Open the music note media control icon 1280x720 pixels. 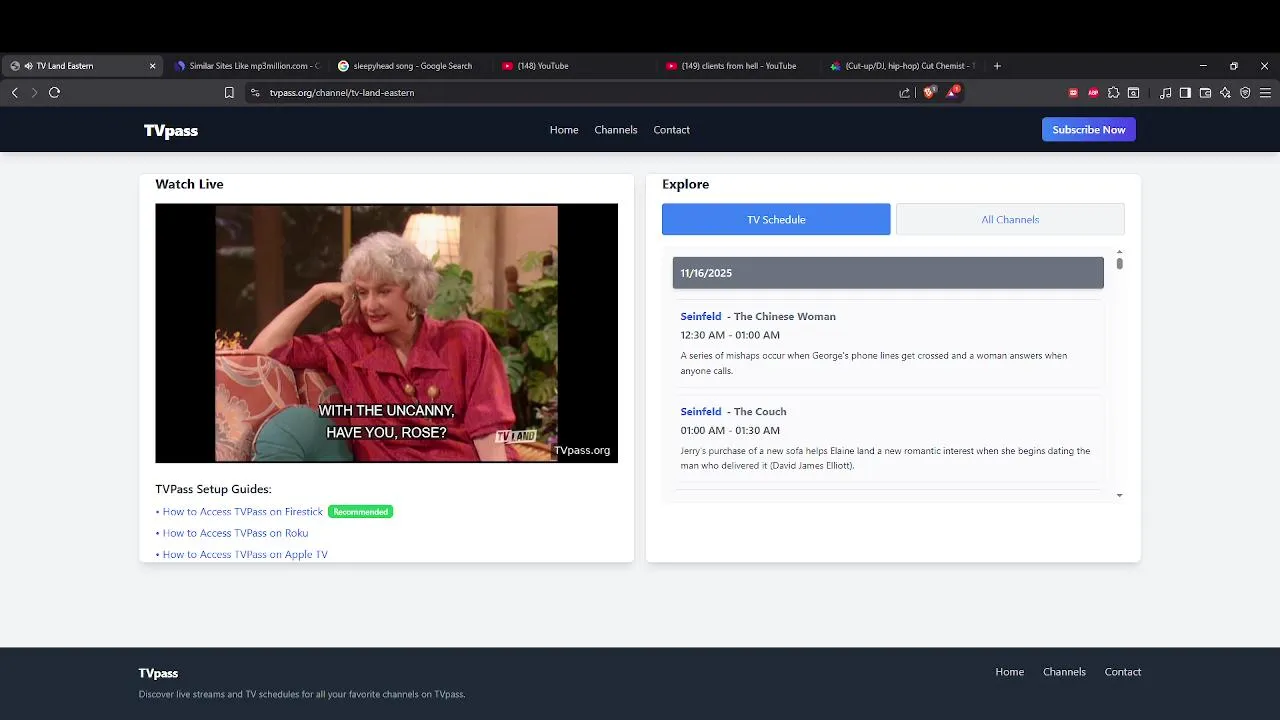click(1165, 92)
